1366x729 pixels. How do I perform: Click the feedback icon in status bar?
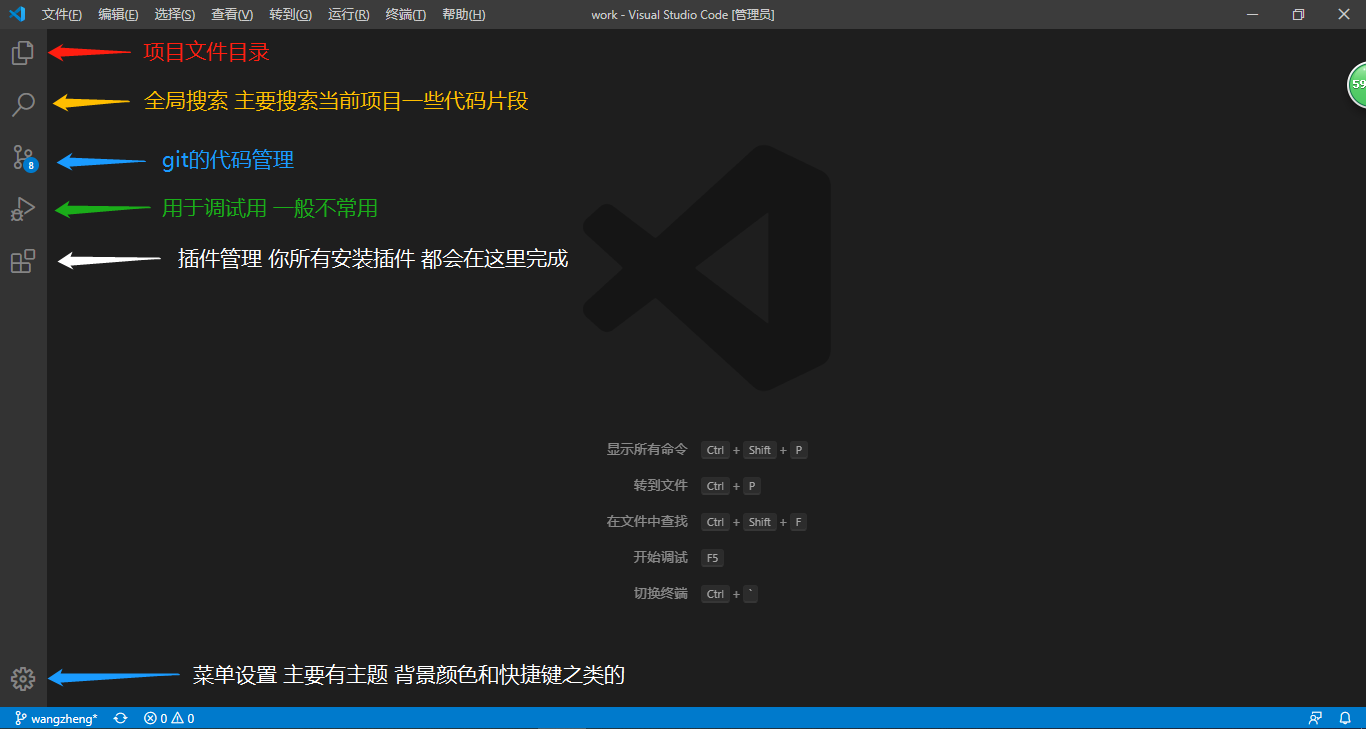pos(1315,718)
